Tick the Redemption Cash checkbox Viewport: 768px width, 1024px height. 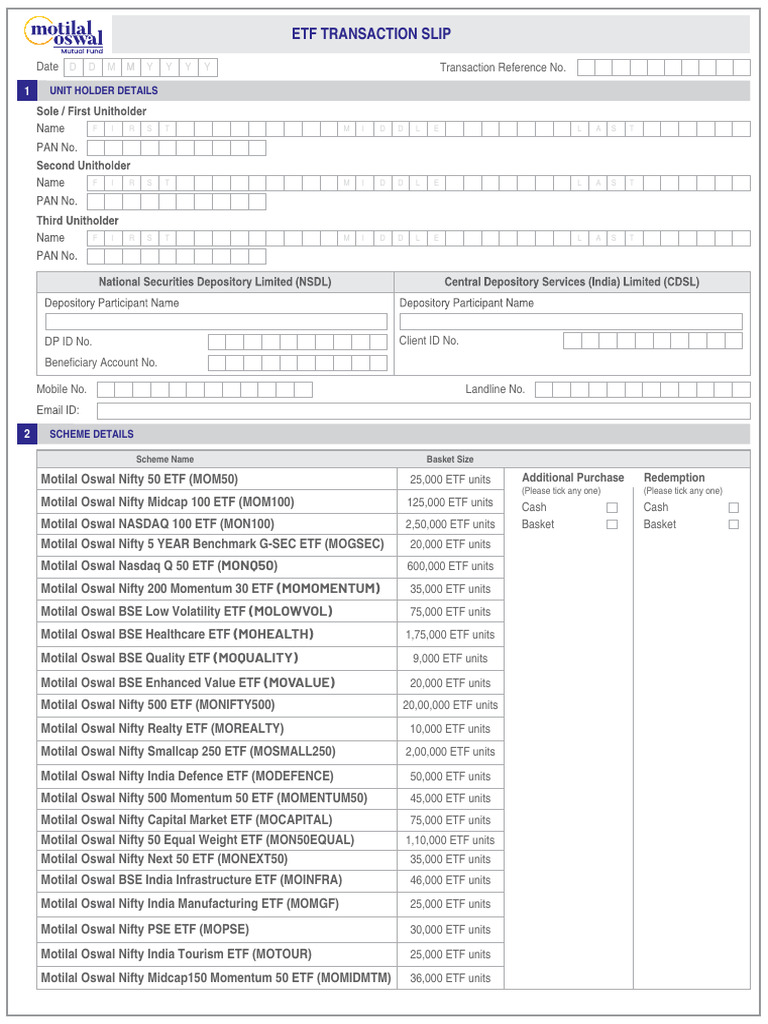click(x=733, y=507)
